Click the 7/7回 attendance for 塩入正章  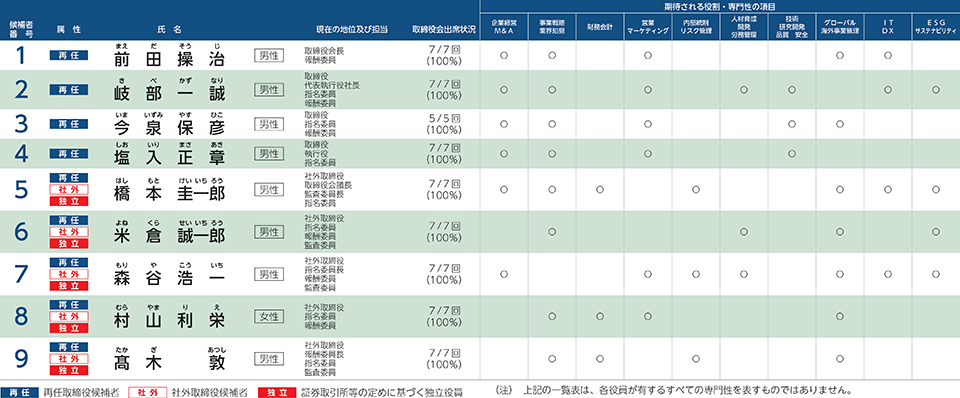click(444, 149)
